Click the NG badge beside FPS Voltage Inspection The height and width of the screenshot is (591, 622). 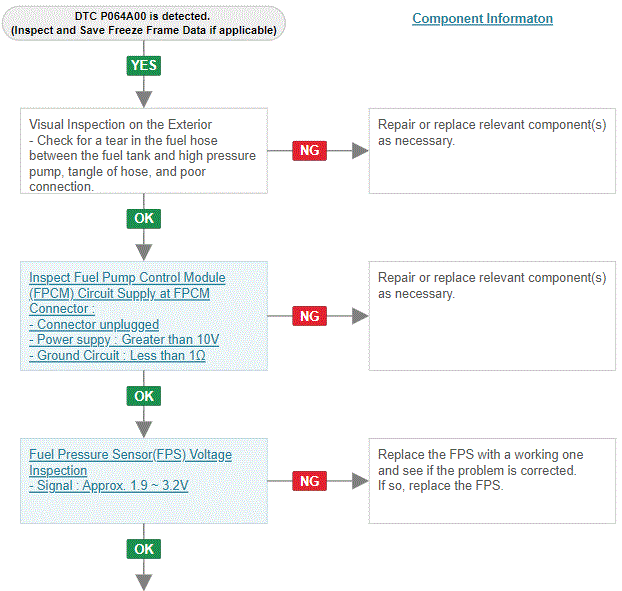point(310,481)
